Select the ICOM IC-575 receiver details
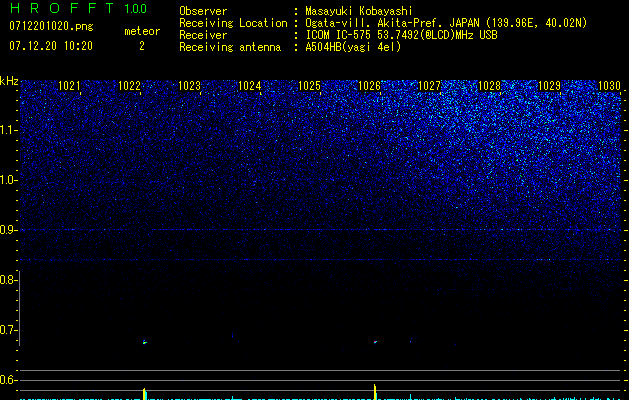The height and width of the screenshot is (400, 629). [x=401, y=35]
